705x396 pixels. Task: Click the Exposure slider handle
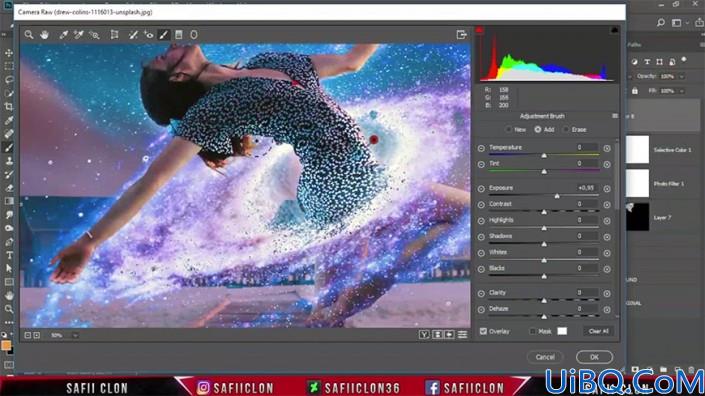(557, 196)
